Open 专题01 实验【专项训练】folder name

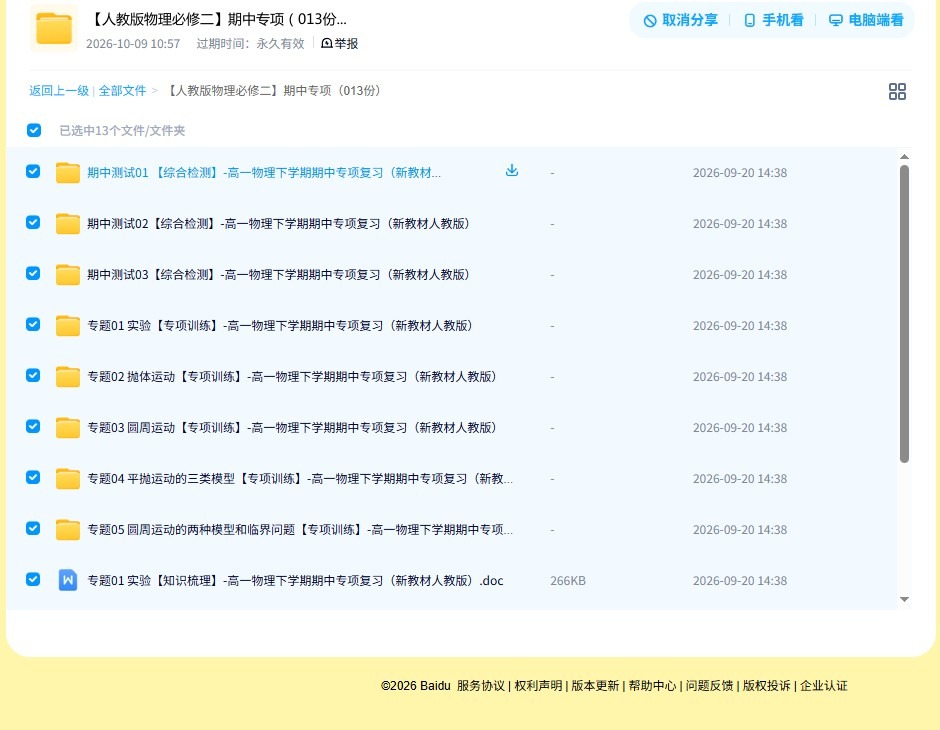280,325
